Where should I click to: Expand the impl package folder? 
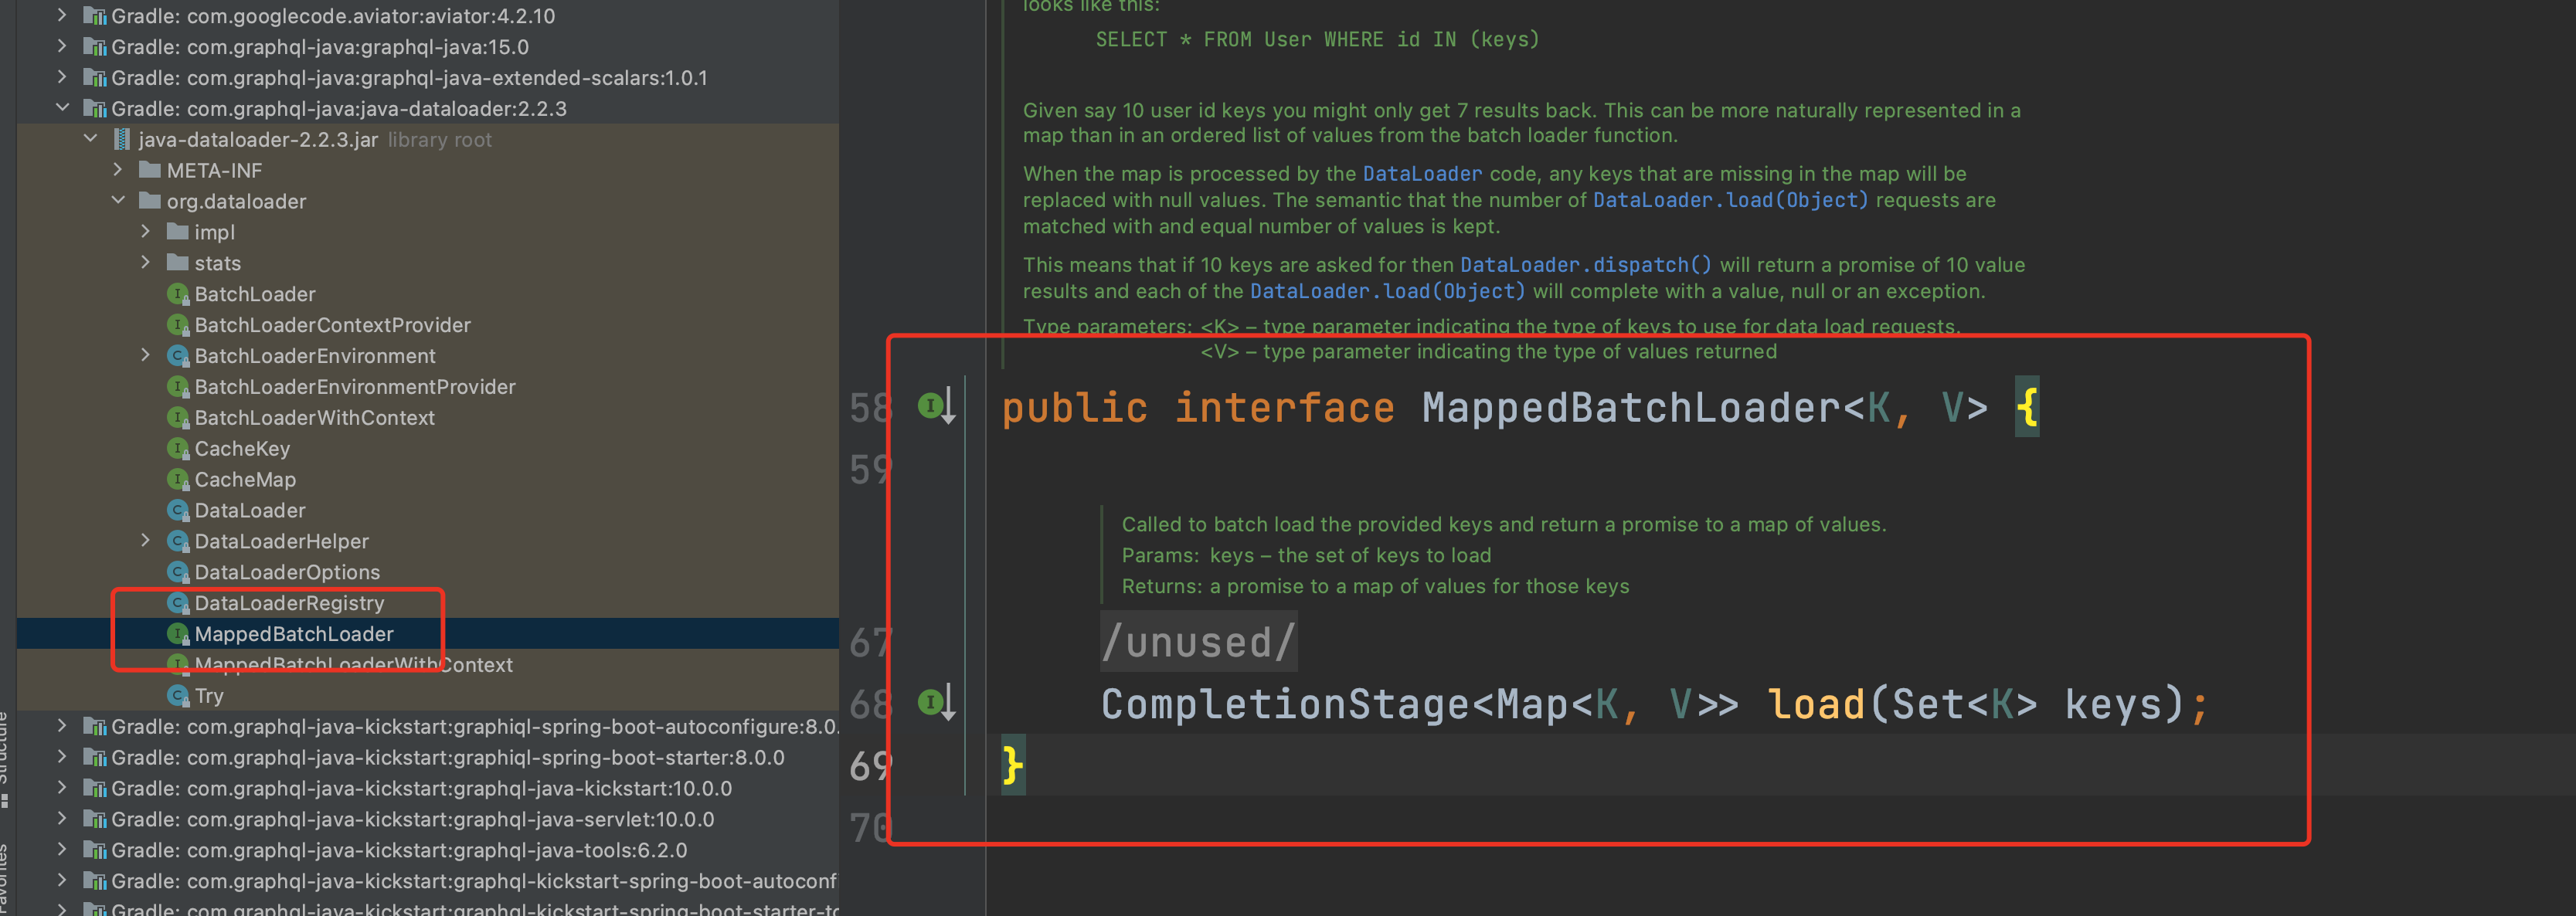[146, 231]
